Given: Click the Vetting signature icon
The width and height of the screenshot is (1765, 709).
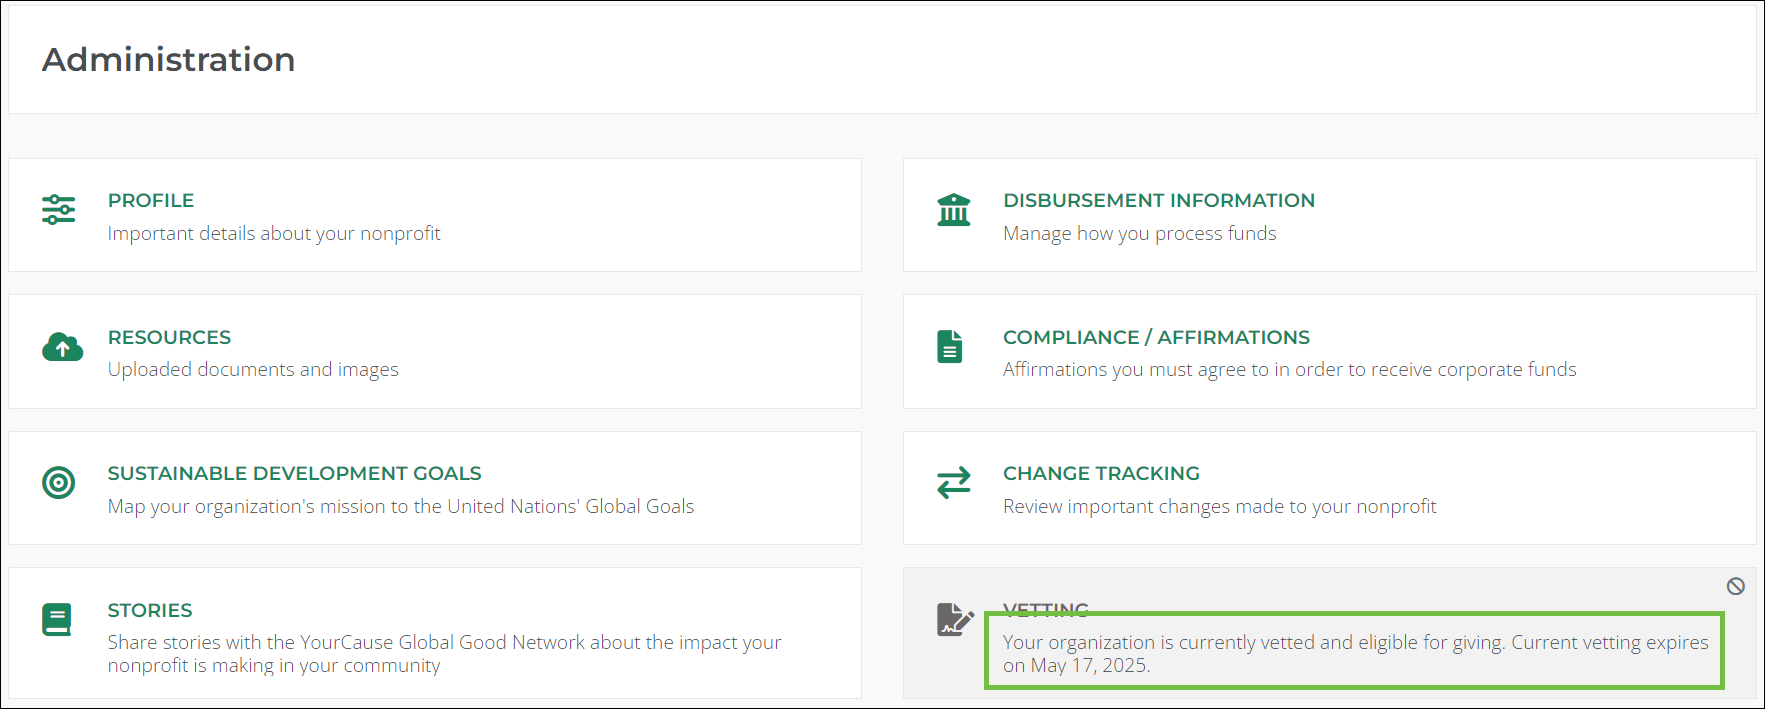Looking at the screenshot, I should coord(954,620).
